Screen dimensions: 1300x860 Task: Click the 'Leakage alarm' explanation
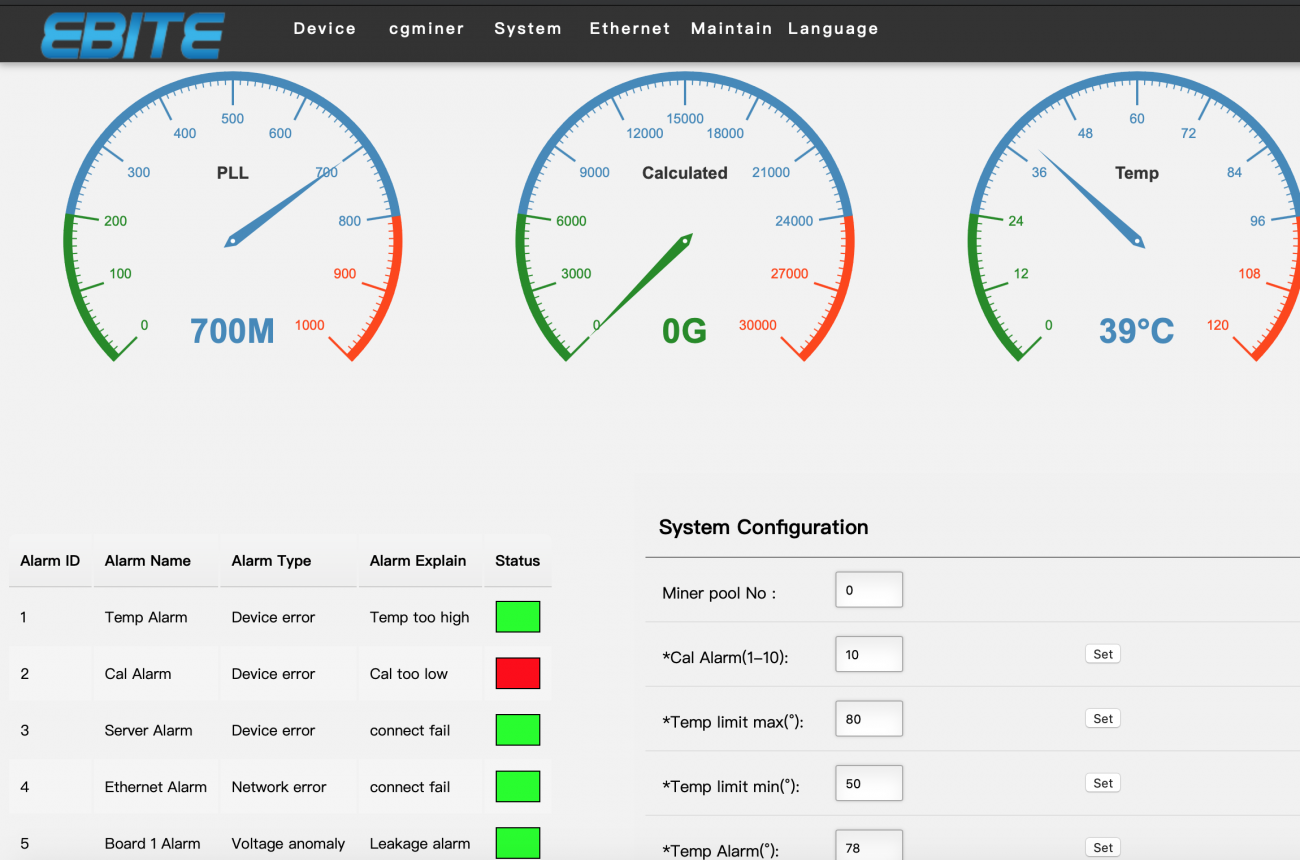420,844
